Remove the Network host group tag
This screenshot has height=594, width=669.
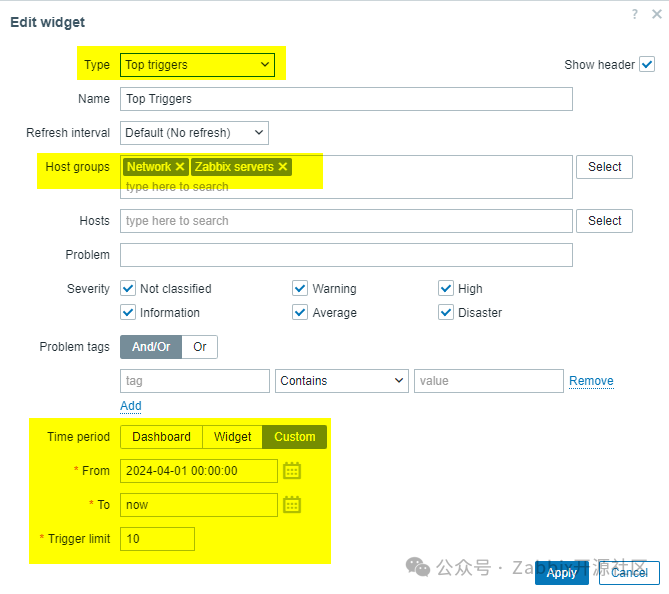coord(180,167)
